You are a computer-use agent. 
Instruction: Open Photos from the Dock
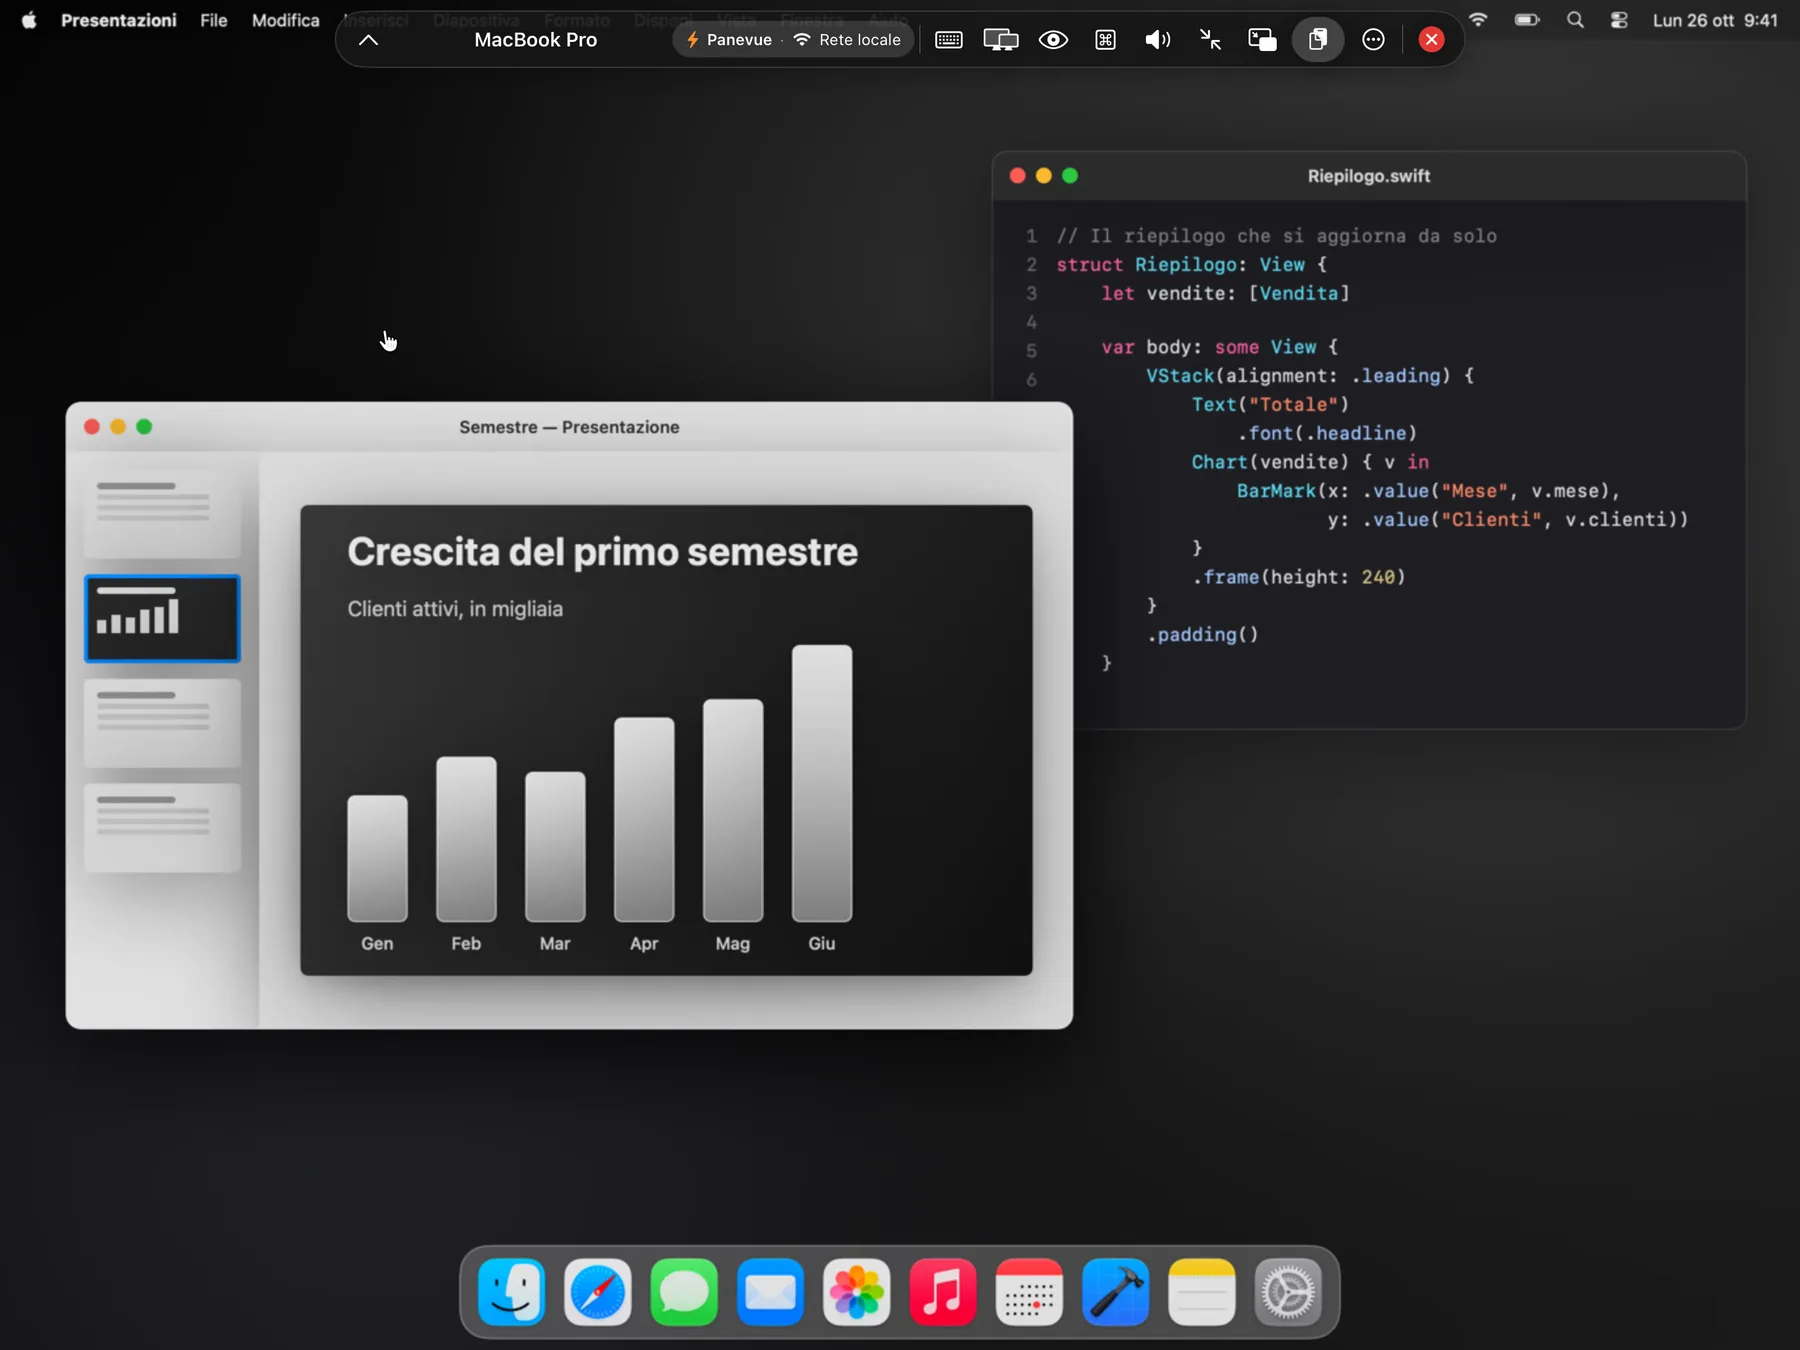click(857, 1292)
